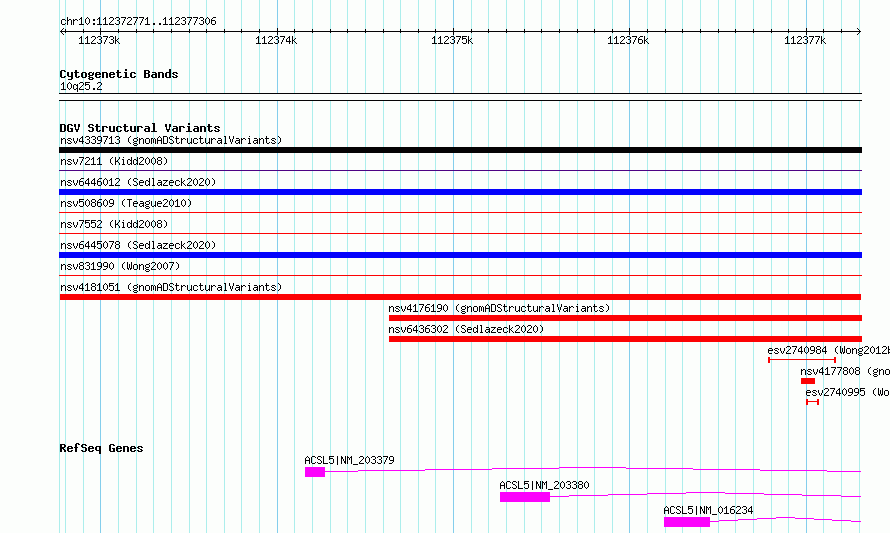The height and width of the screenshot is (533, 890).
Task: Open the ACSL5|NM_203380 gene label
Action: tap(544, 485)
